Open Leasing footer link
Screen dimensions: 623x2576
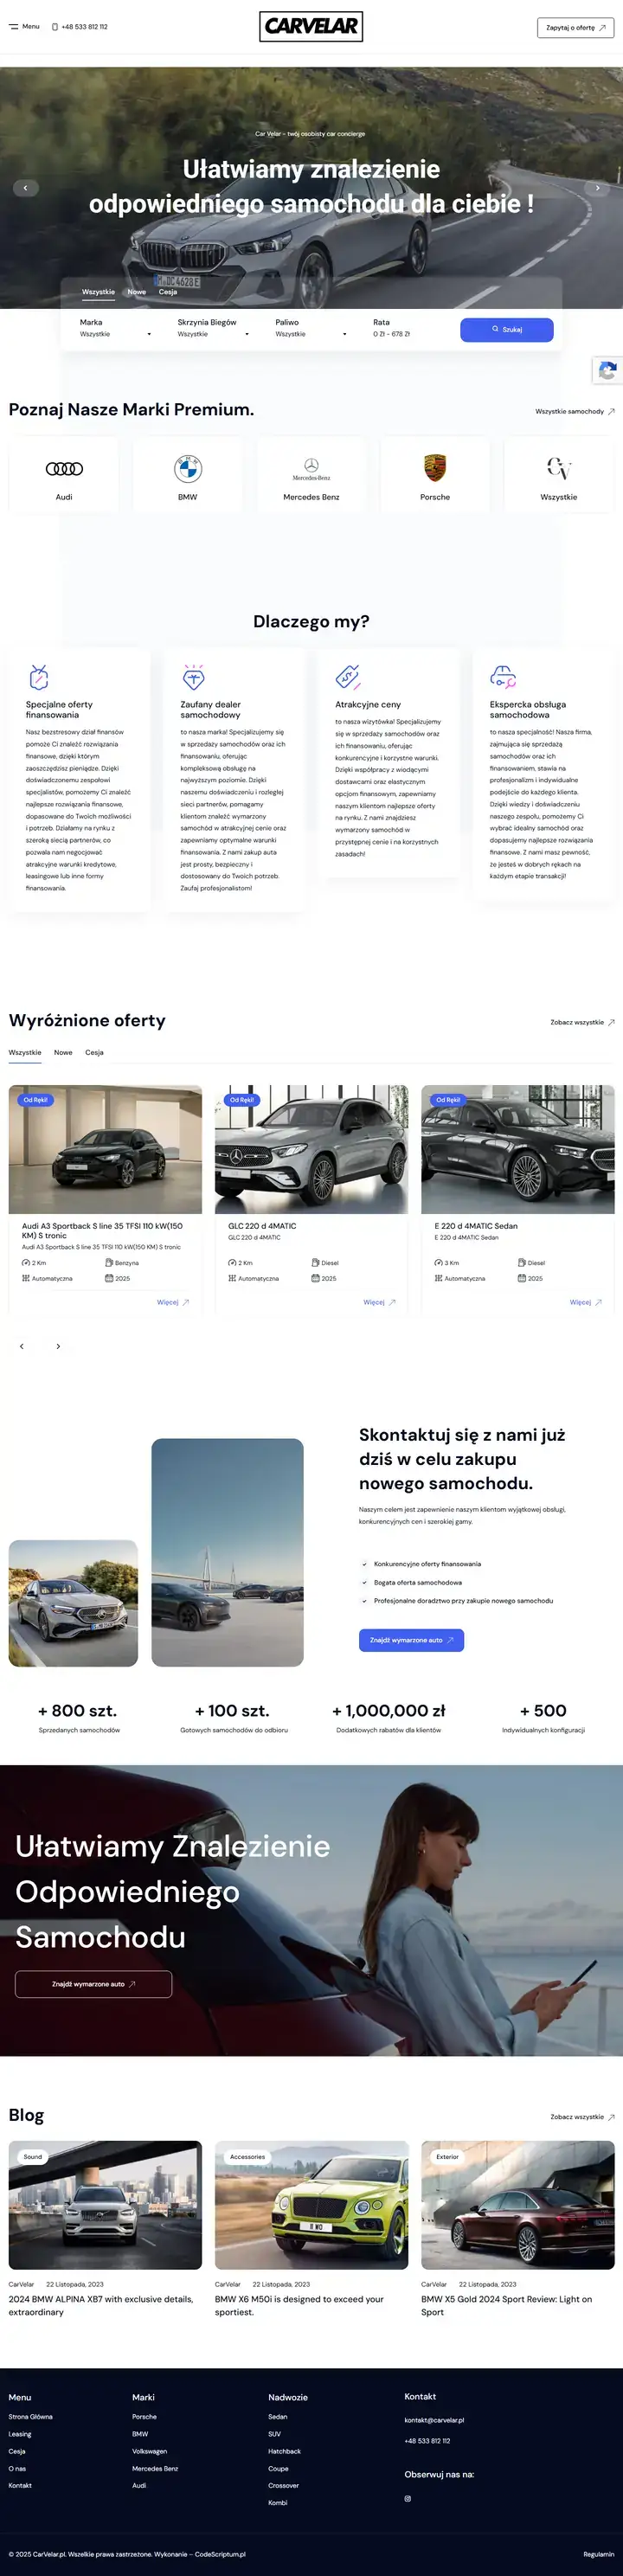(20, 2434)
